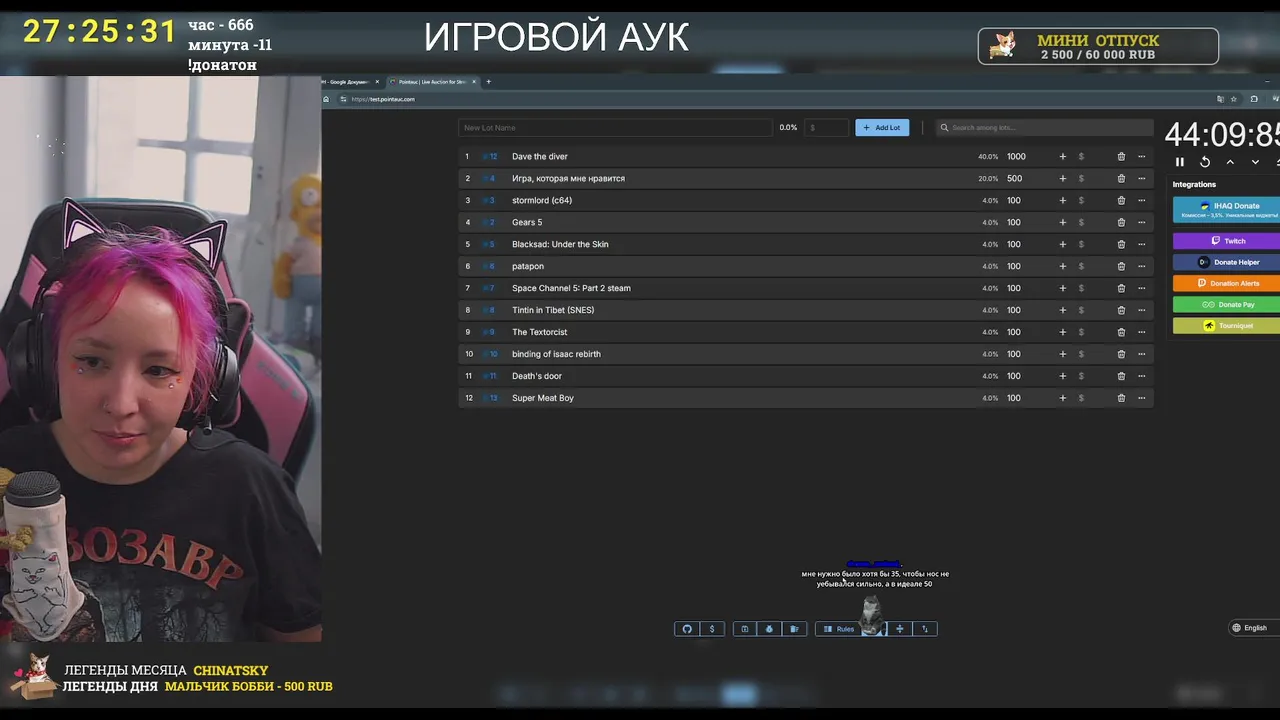Open more options for Death's door
The width and height of the screenshot is (1280, 720).
tap(1141, 377)
